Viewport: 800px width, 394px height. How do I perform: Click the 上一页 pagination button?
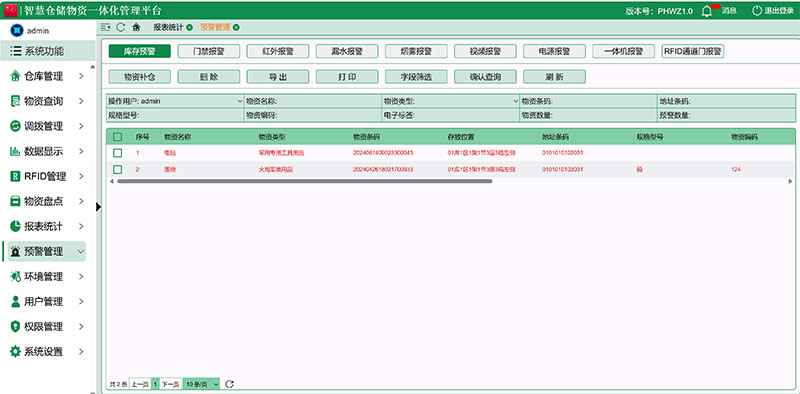click(140, 384)
